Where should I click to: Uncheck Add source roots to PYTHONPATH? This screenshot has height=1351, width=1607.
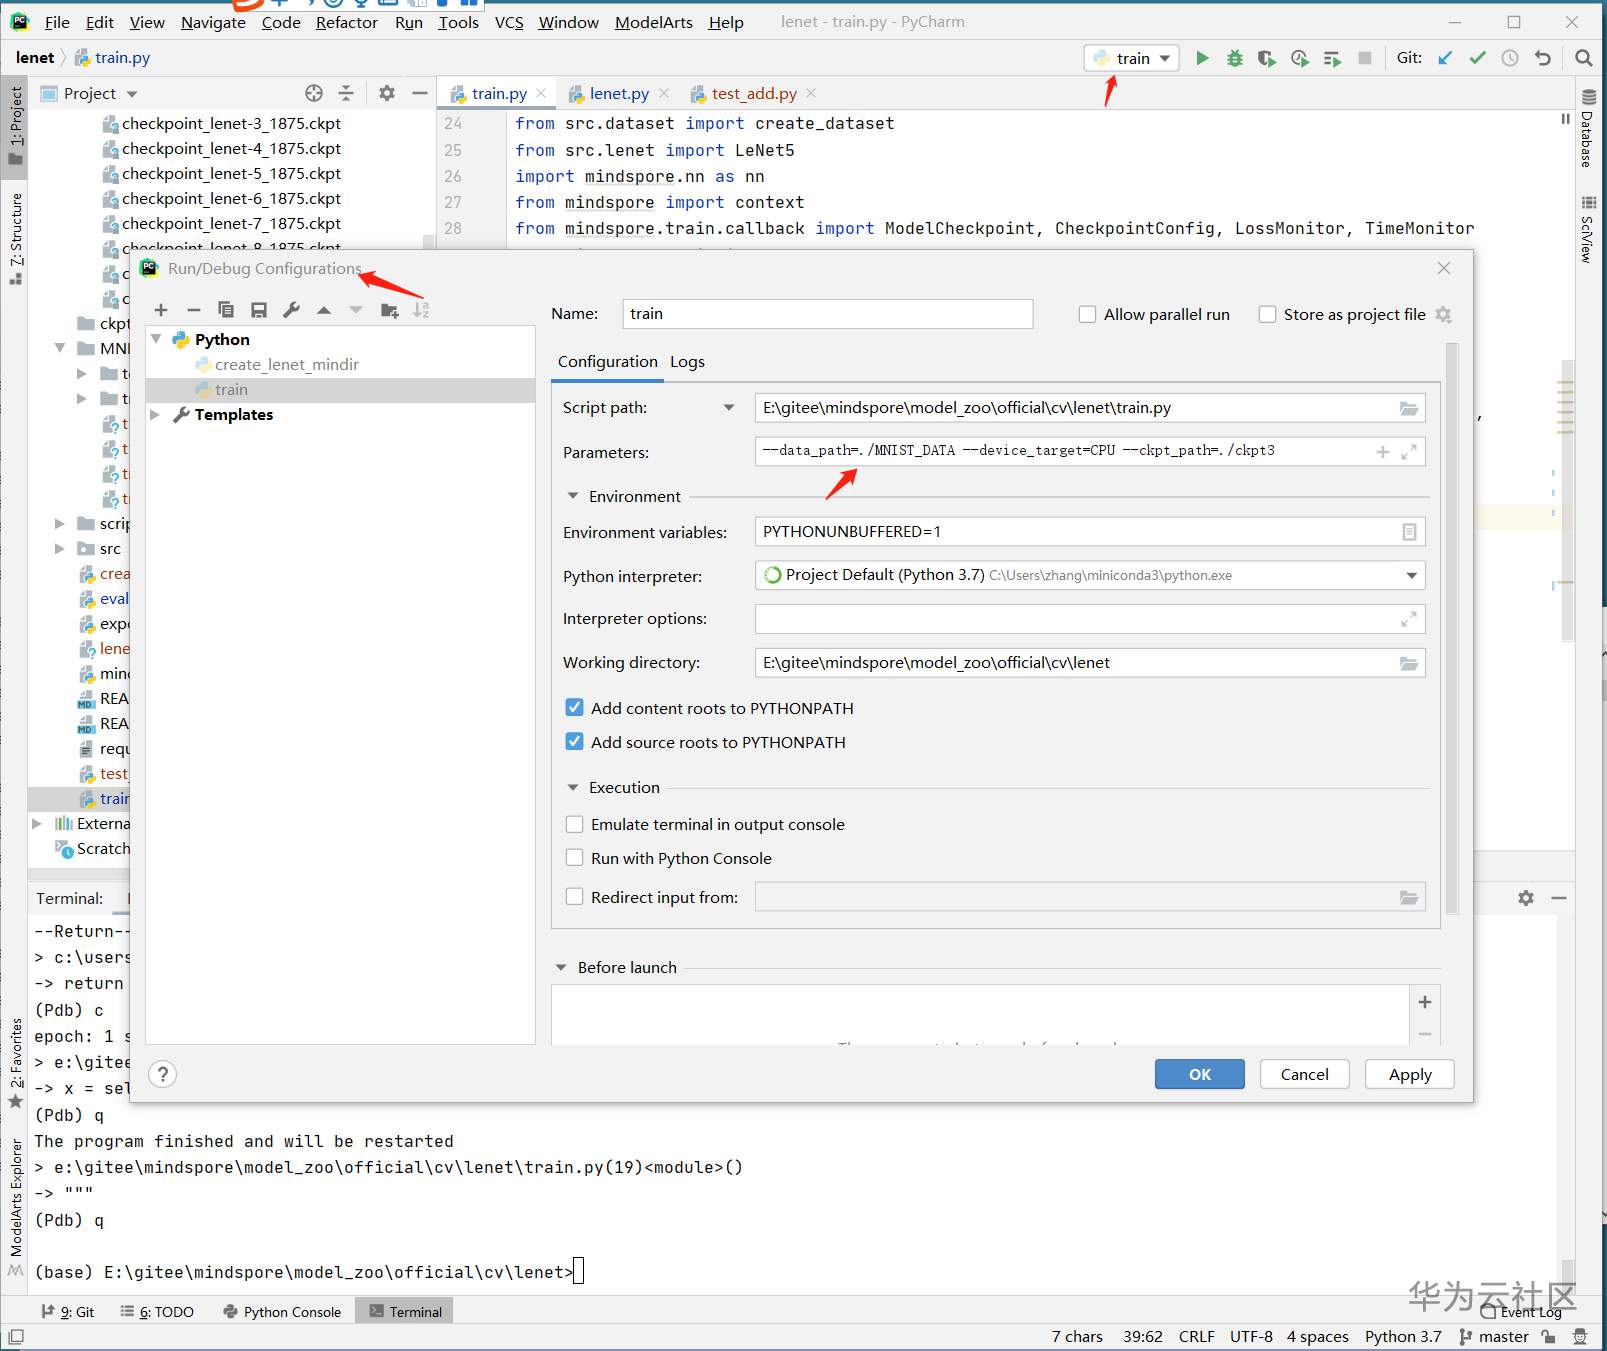click(574, 742)
